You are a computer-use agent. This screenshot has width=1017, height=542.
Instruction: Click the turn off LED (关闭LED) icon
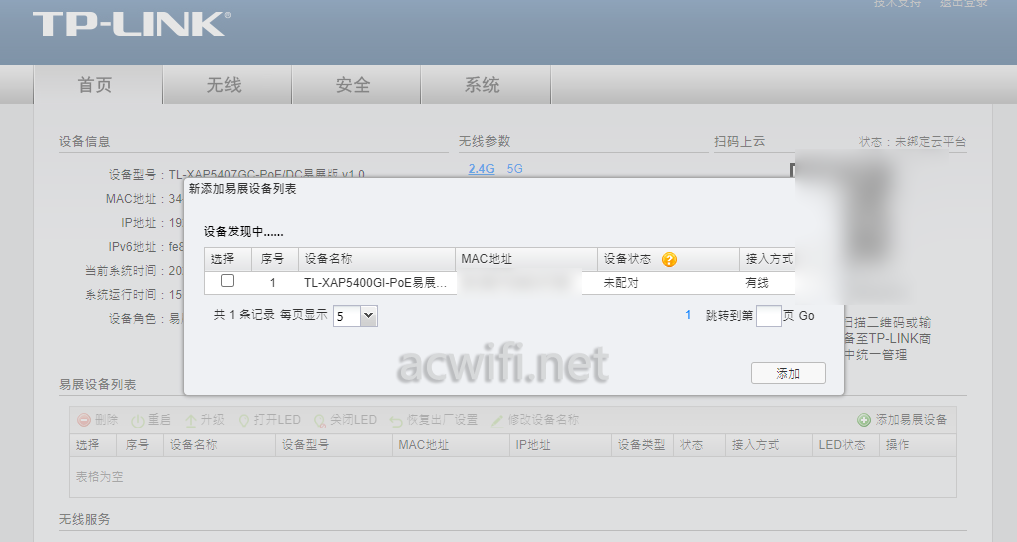pyautogui.click(x=319, y=421)
